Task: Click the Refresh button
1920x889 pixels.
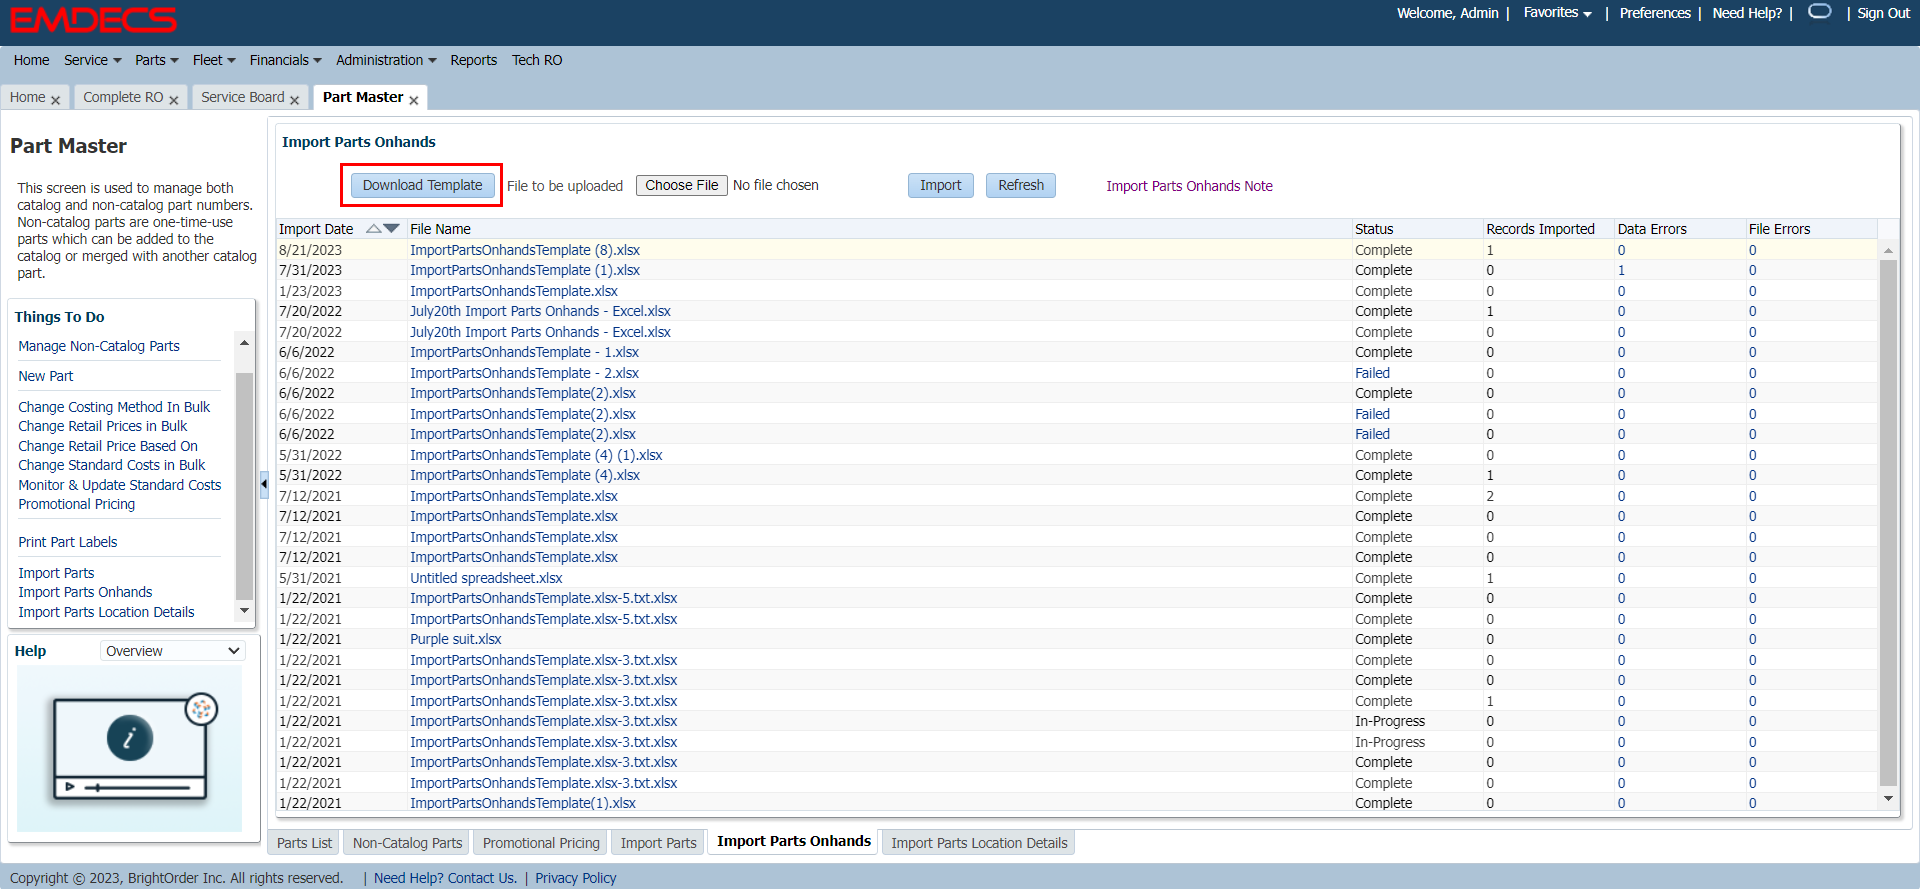Action: (x=1020, y=185)
